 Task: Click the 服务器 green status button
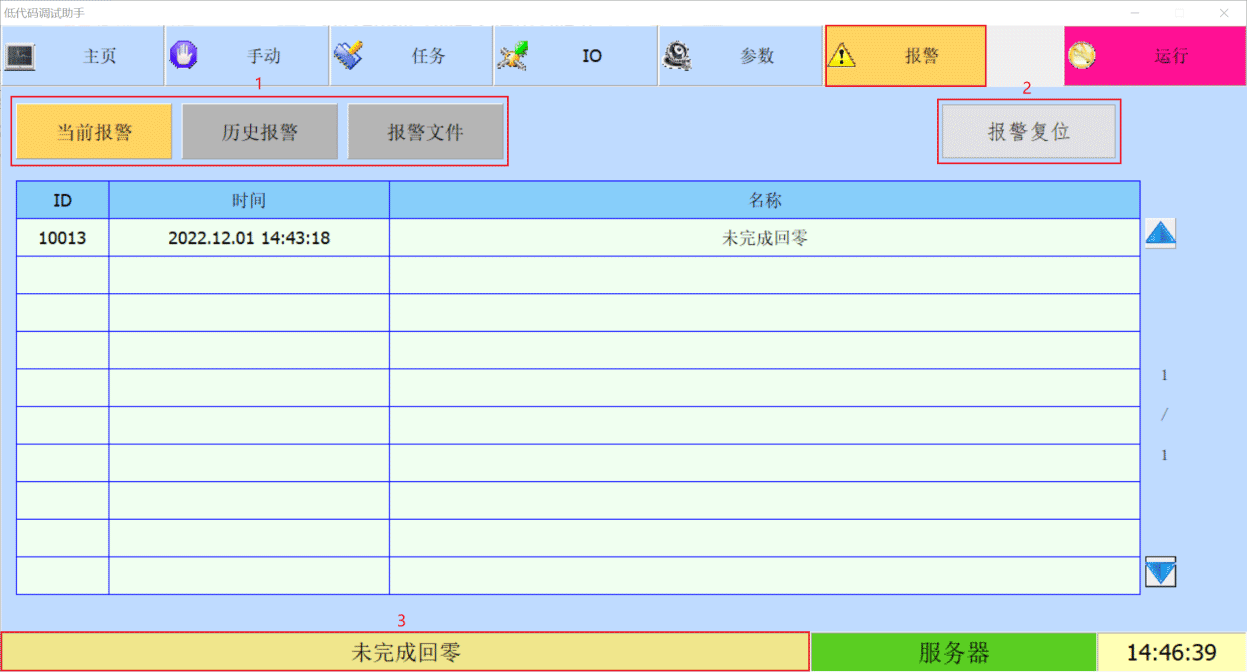(953, 653)
